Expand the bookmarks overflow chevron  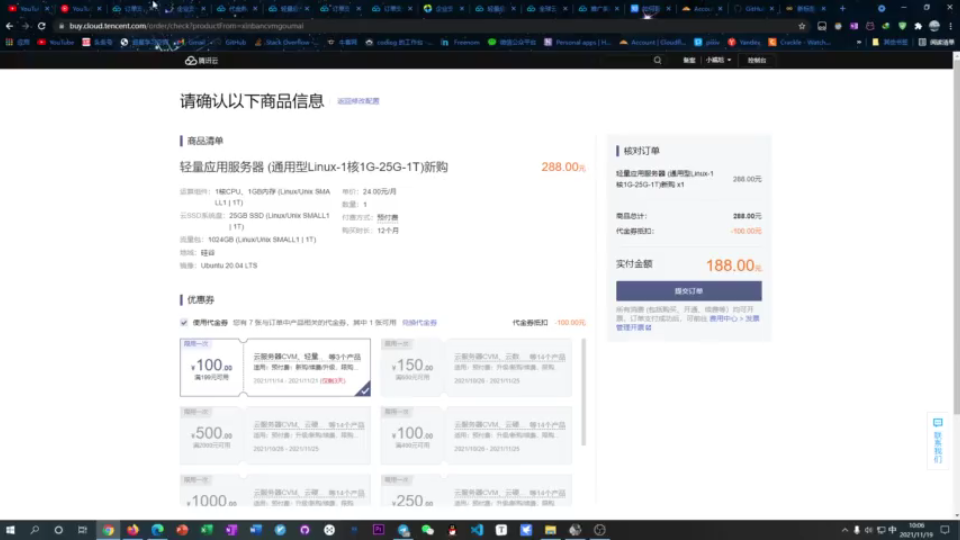tap(859, 42)
